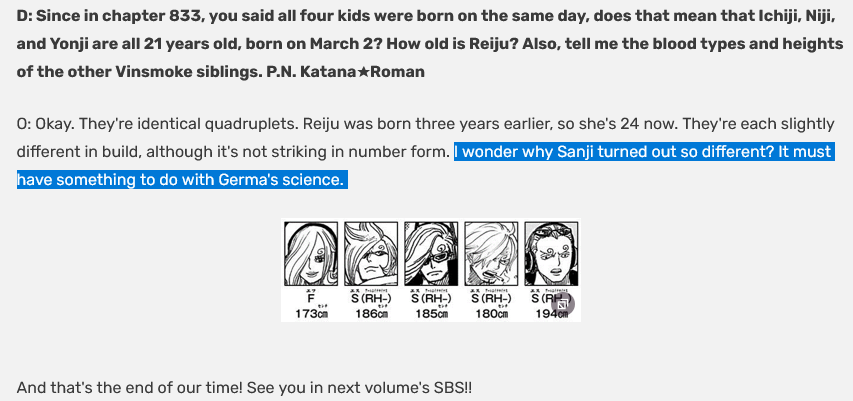Click the 186cm height label
Viewport: 853px width, 401px height.
[x=371, y=314]
